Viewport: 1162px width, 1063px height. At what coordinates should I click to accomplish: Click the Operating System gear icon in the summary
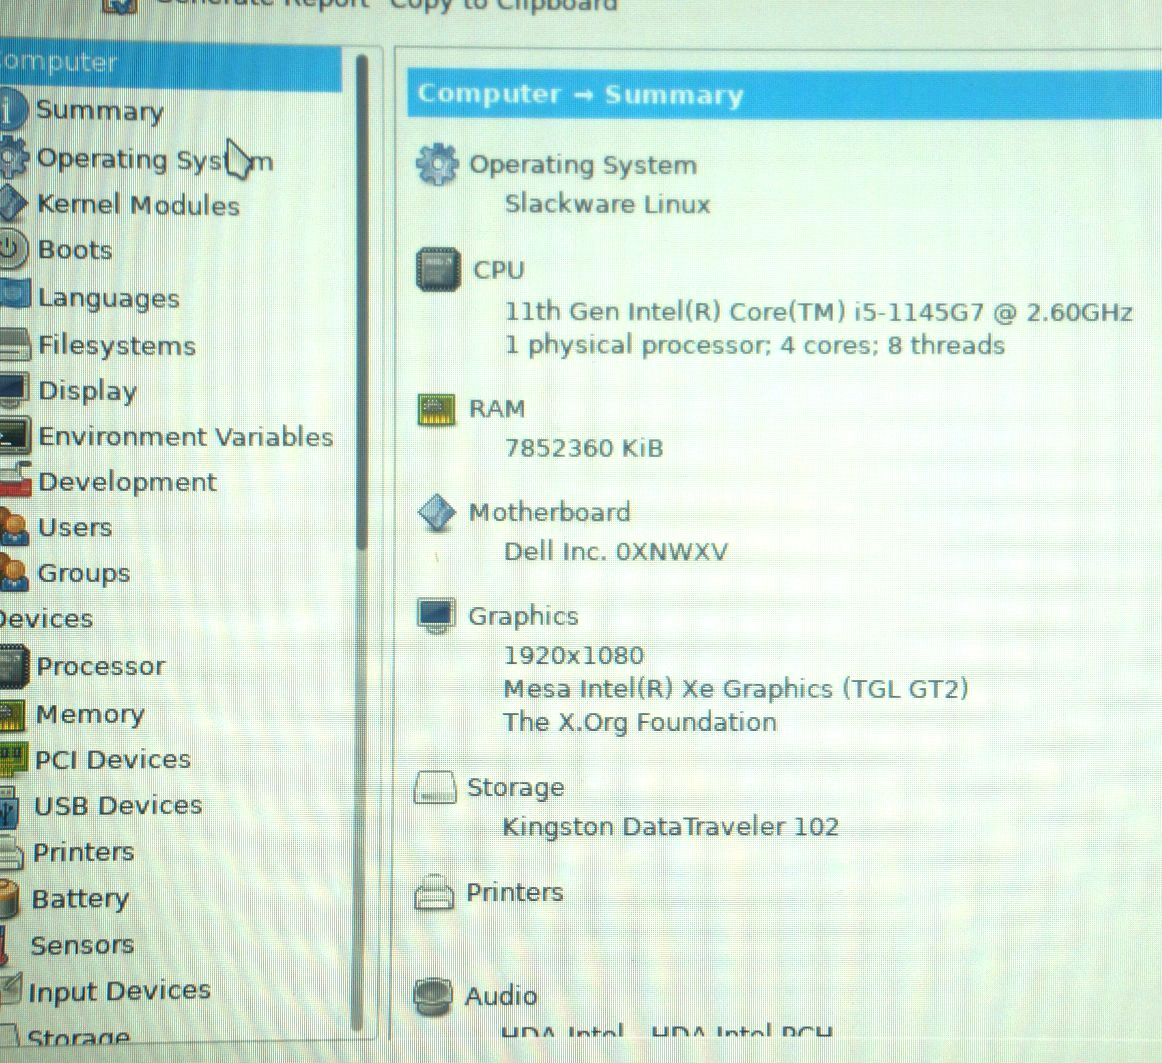click(x=436, y=164)
